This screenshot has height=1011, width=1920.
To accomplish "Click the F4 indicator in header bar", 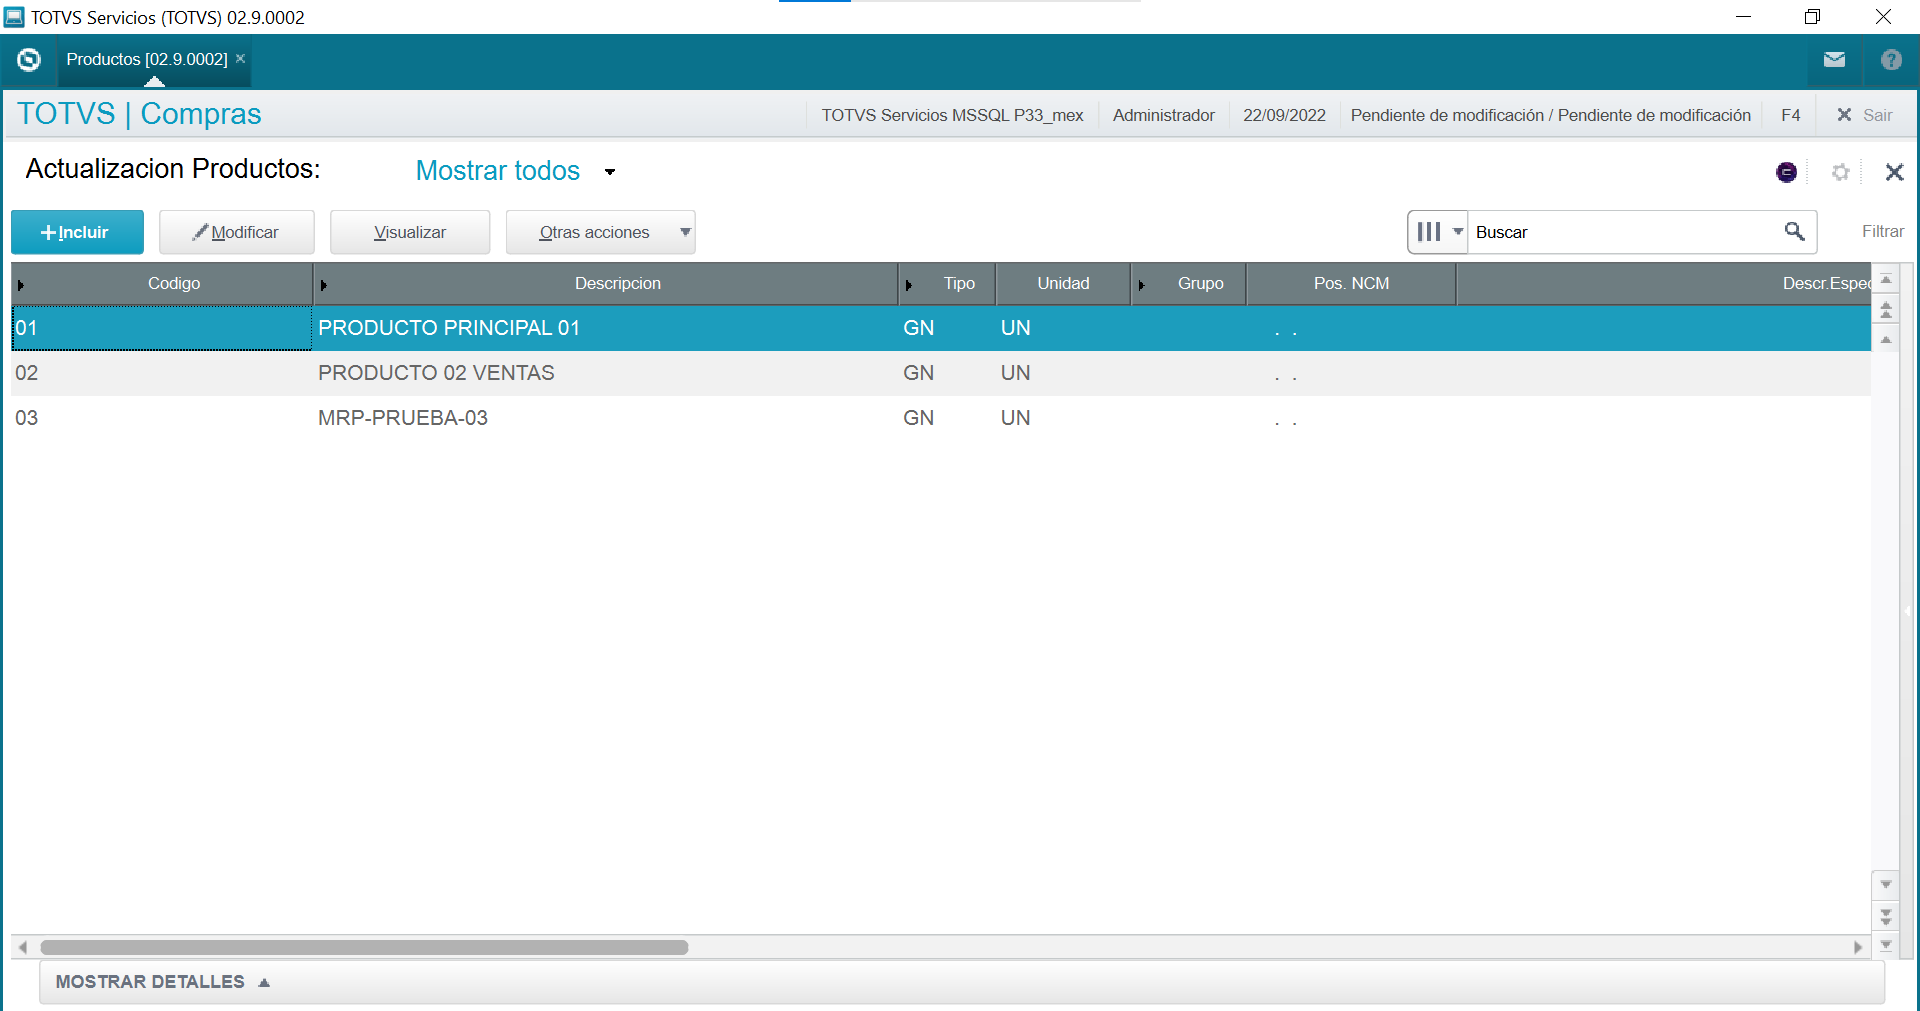I will tap(1790, 115).
